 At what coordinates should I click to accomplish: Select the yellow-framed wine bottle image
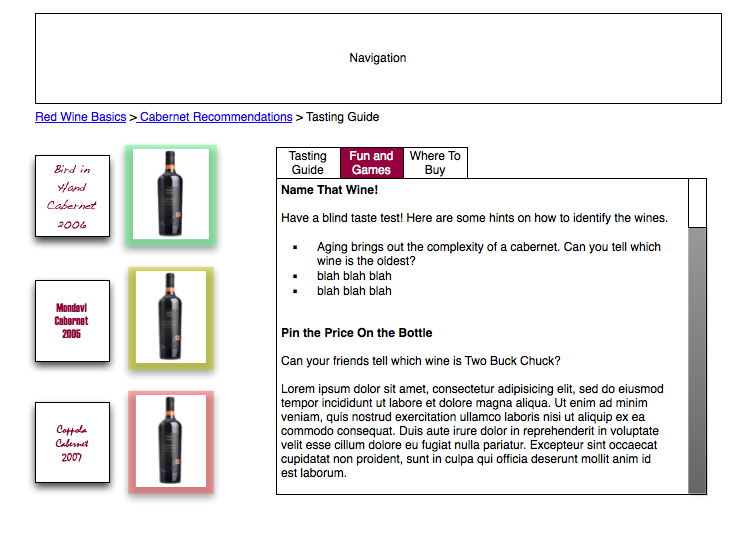(x=171, y=318)
